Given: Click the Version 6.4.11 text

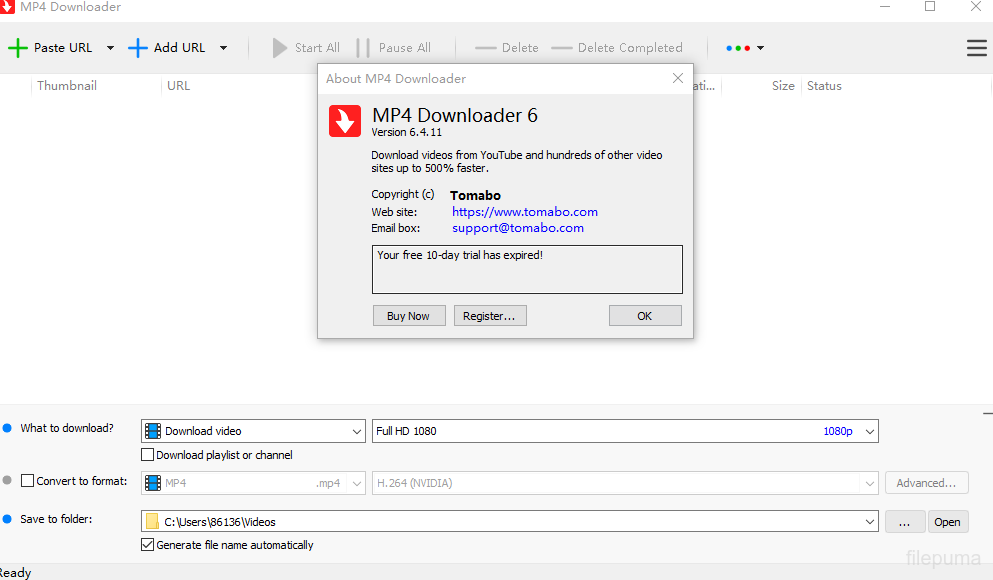Looking at the screenshot, I should 407,132.
